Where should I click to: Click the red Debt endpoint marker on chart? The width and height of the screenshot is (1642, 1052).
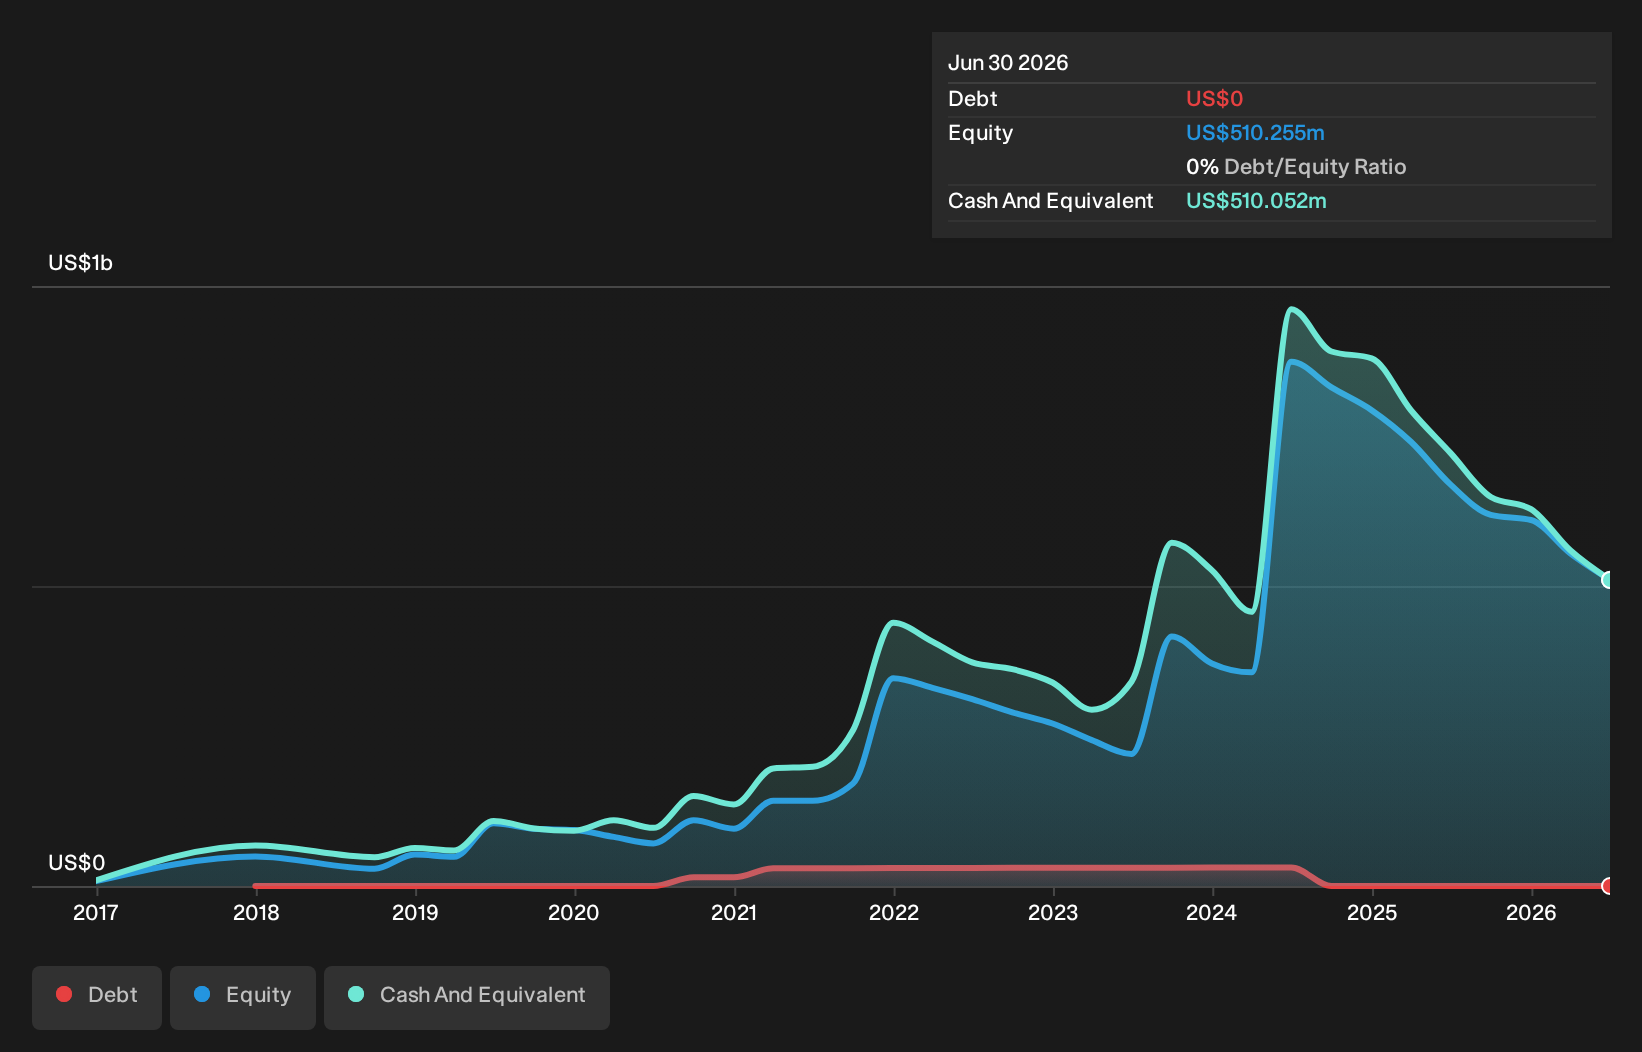[x=1608, y=886]
